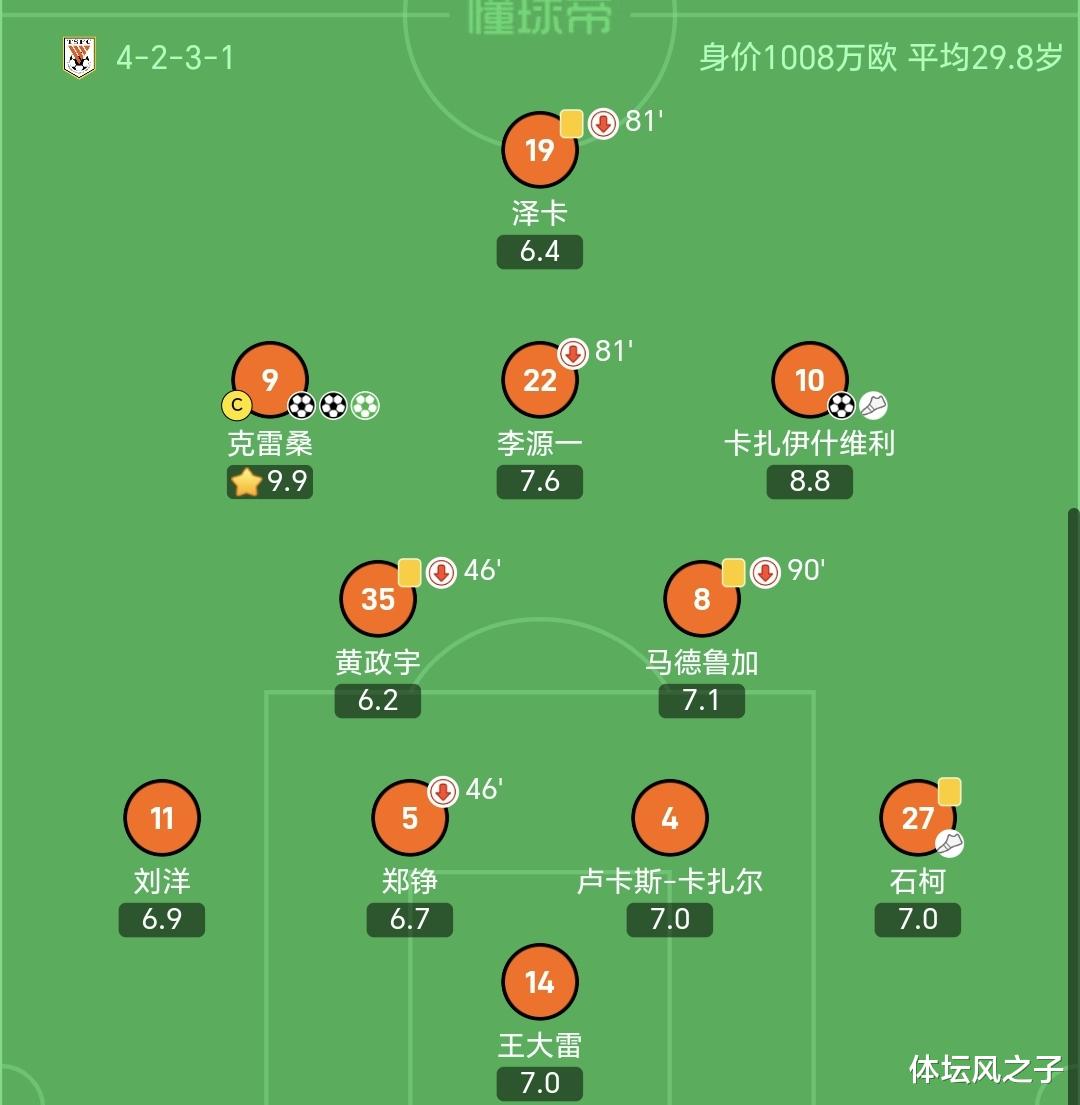Click the 4-2-3-1 formation label
Screen dimensions: 1080x1105
[x=175, y=57]
